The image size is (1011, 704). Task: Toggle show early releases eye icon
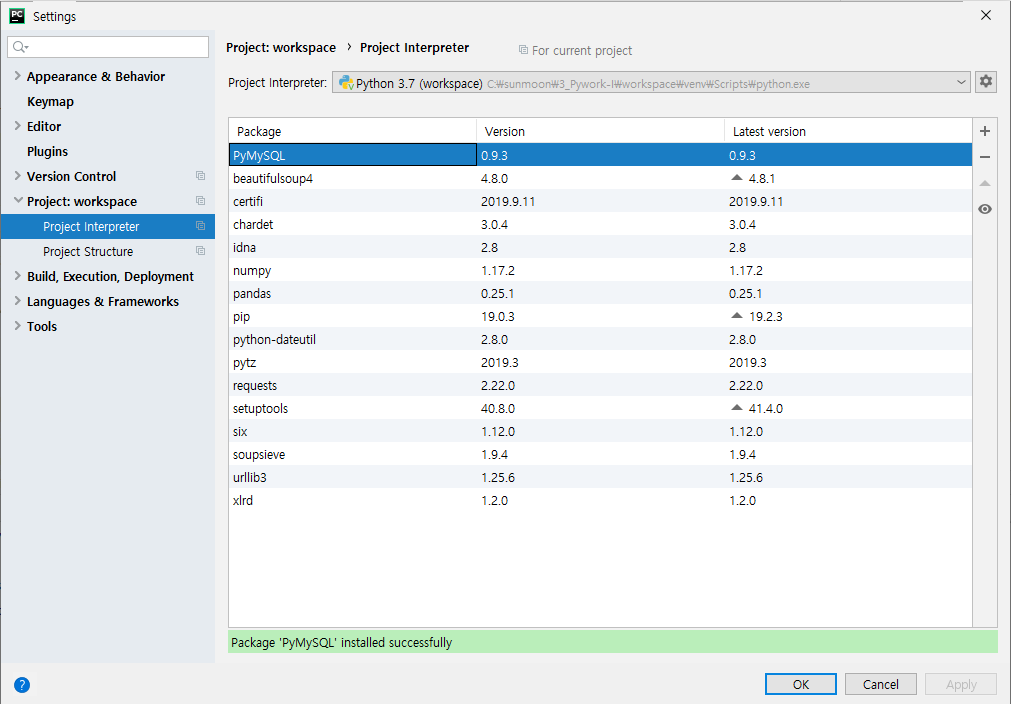point(985,209)
